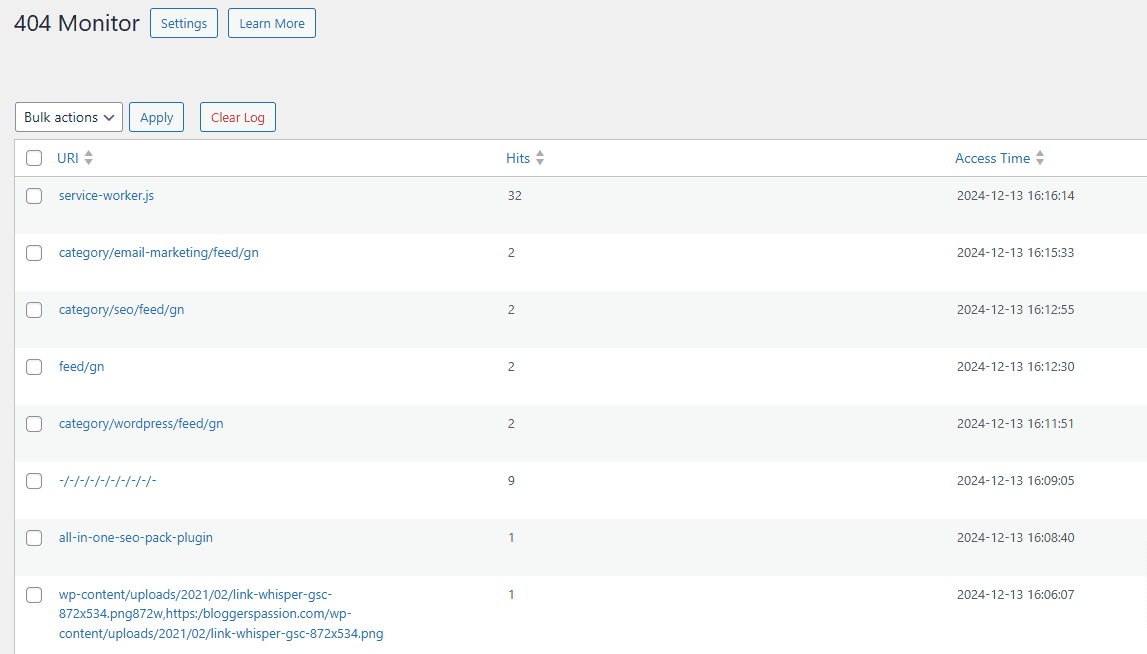Open the category/wordpress/feed/gn link
This screenshot has width=1147, height=654.
click(x=141, y=424)
